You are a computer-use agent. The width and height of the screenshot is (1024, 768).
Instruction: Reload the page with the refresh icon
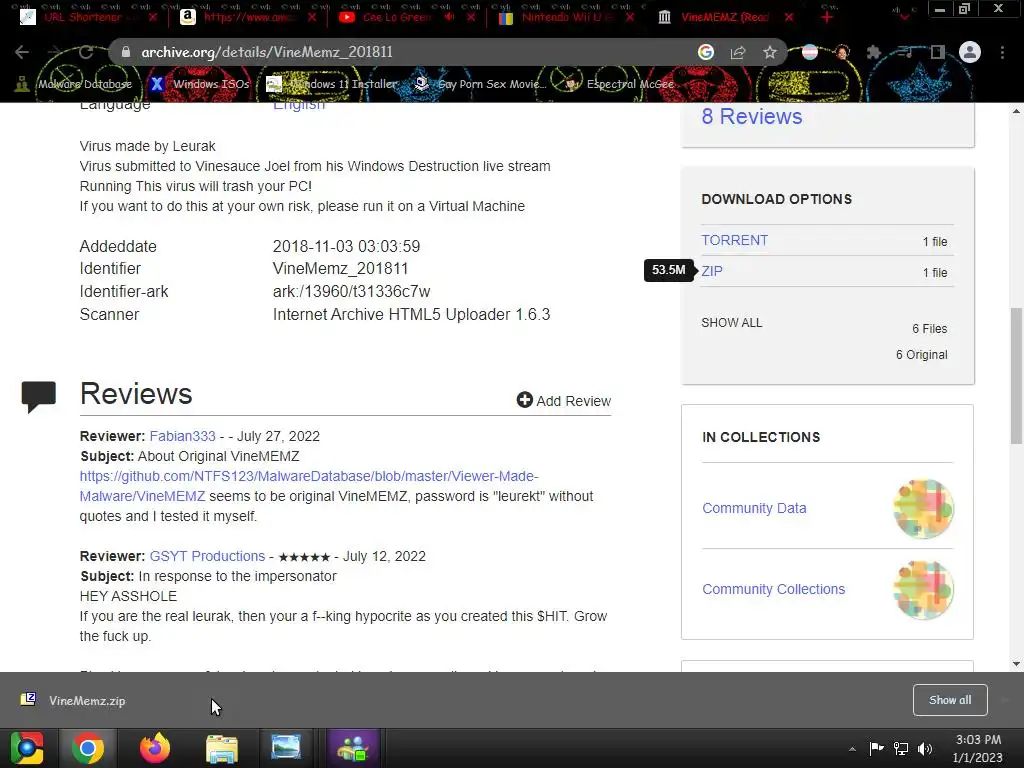(86, 52)
